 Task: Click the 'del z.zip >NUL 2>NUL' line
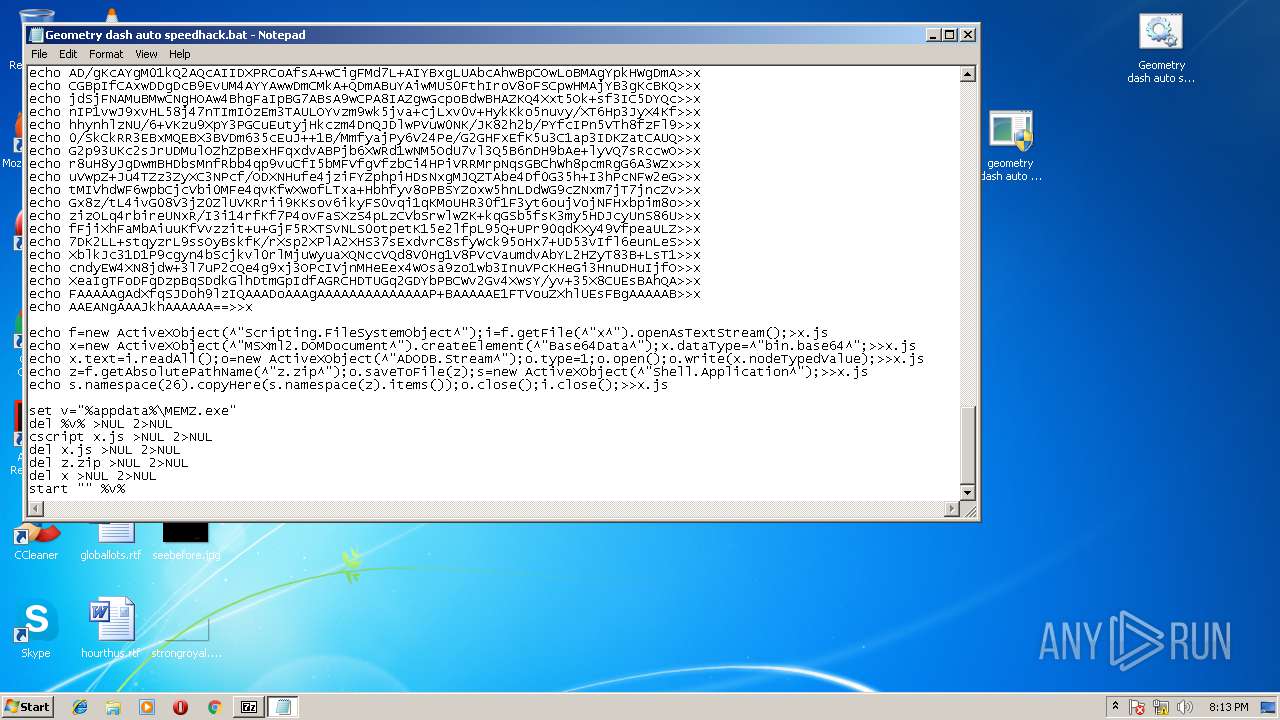tap(108, 463)
